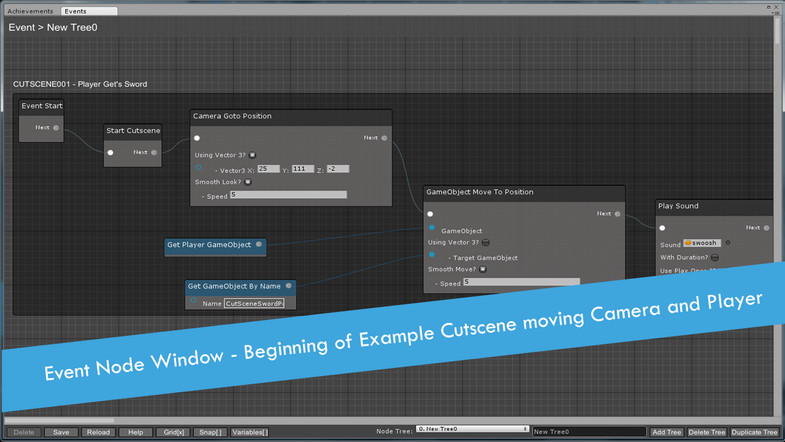Image resolution: width=785 pixels, height=442 pixels.
Task: Click the Vector3 Z field showing -2
Action: click(x=338, y=169)
